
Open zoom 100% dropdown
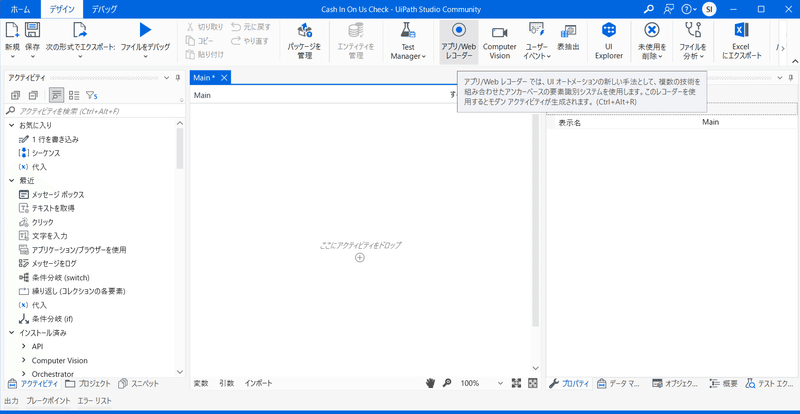pos(499,383)
